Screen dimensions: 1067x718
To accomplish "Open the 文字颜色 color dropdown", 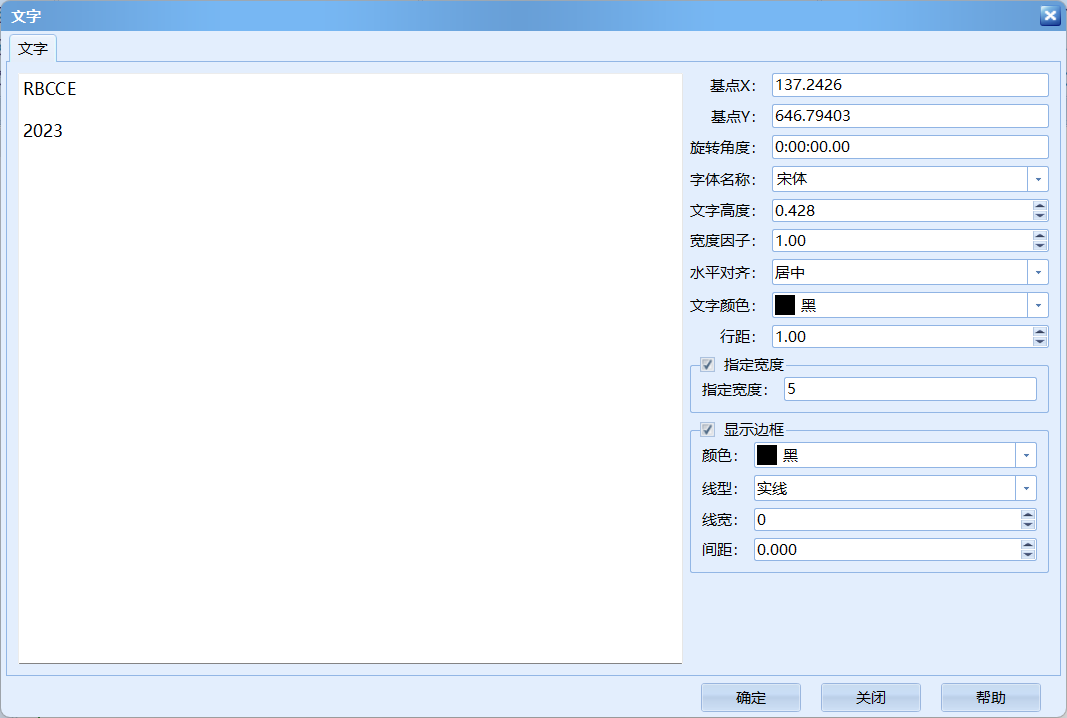I will [1038, 305].
